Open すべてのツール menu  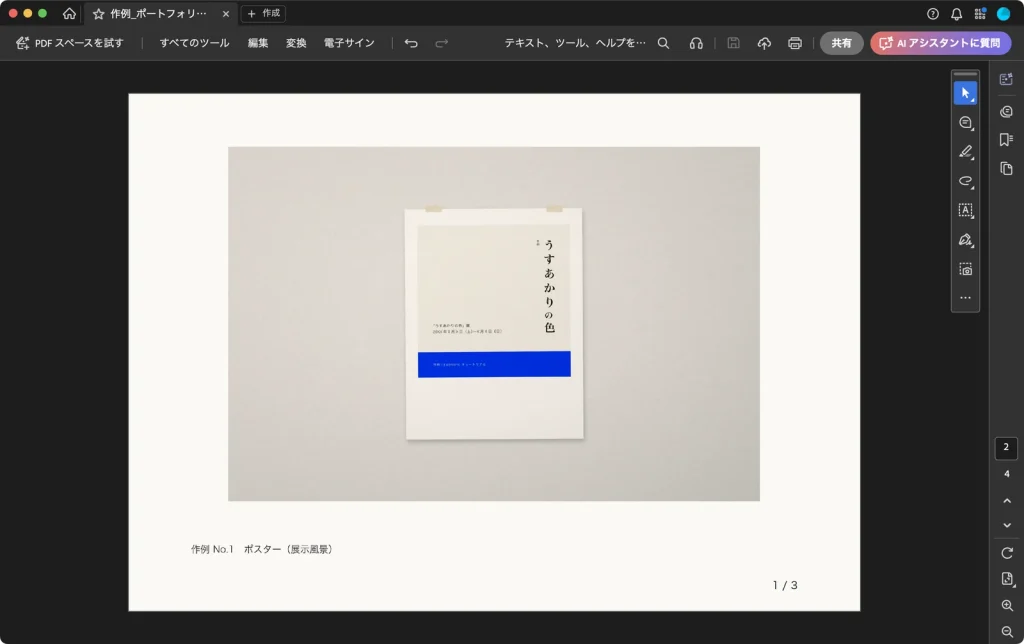[x=195, y=43]
